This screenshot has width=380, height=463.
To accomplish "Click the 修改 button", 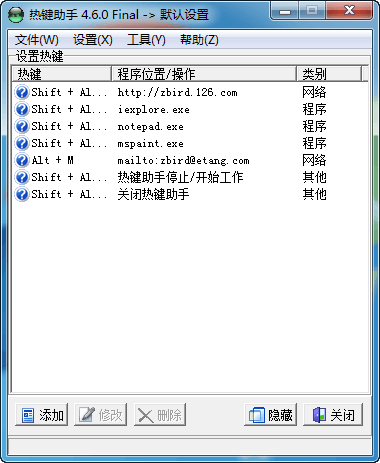I will (x=101, y=415).
